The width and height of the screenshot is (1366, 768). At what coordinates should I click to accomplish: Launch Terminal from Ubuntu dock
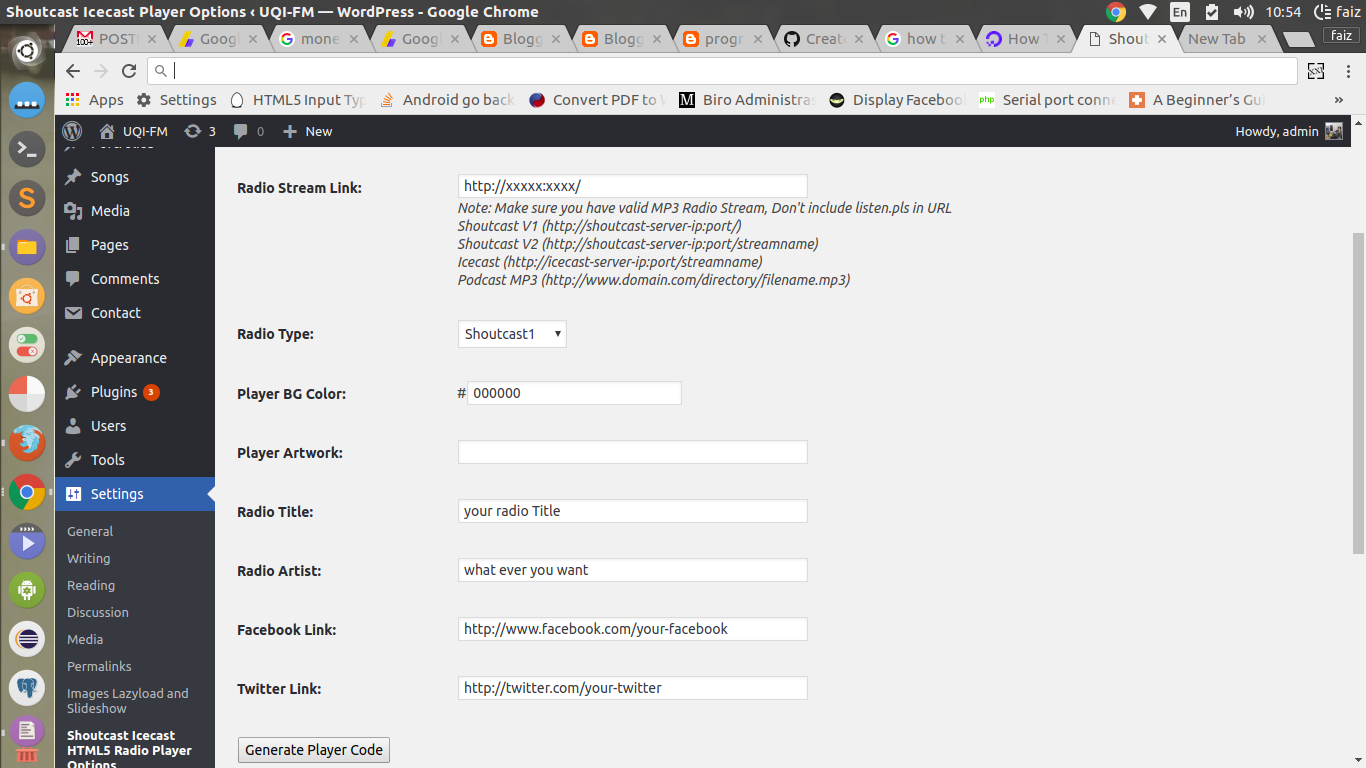(27, 150)
